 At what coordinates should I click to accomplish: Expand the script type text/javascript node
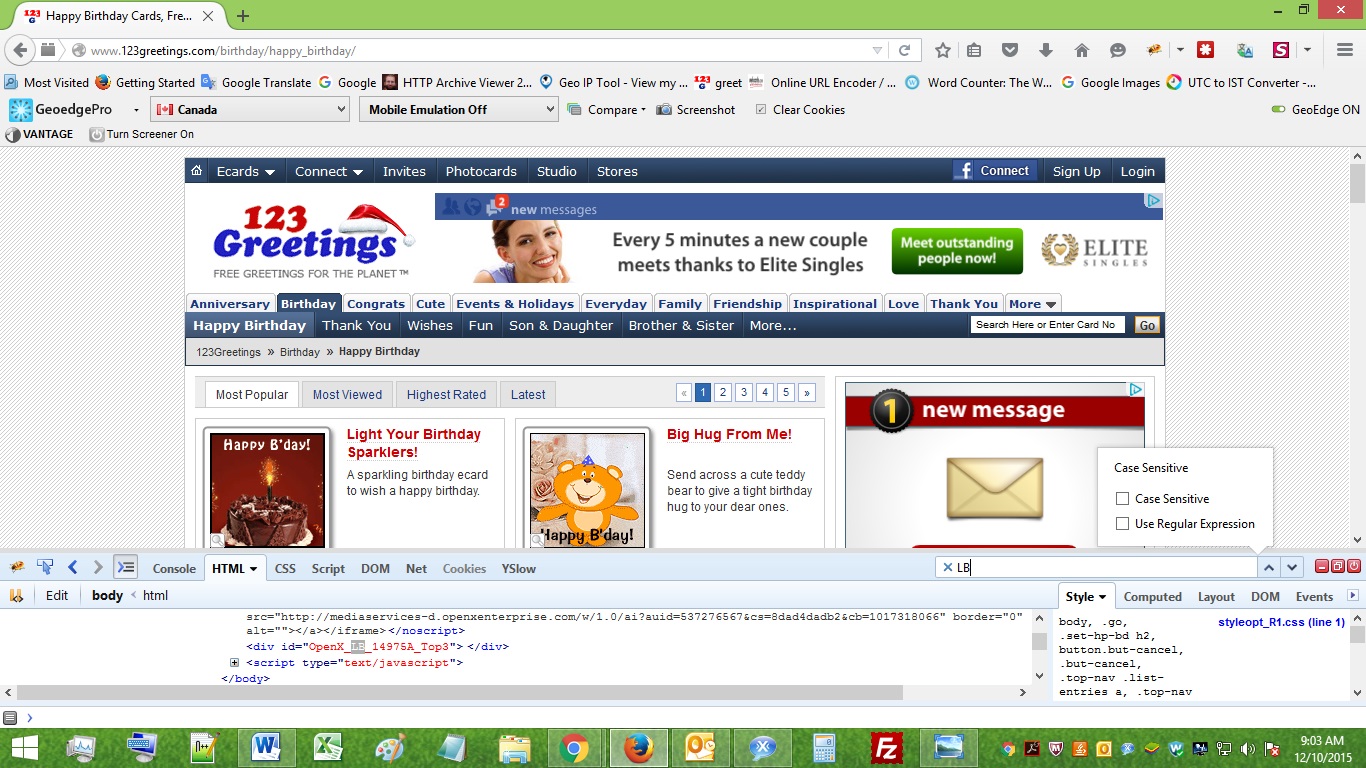(234, 662)
